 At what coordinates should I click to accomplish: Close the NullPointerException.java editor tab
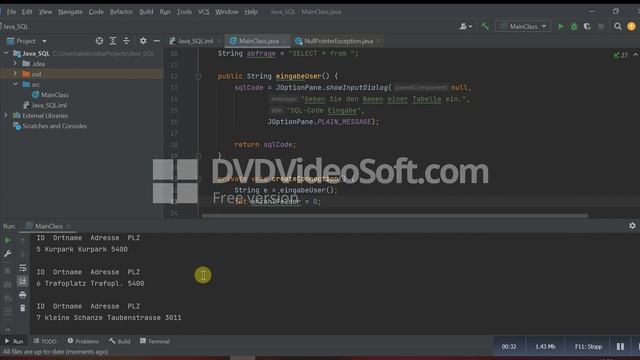click(x=378, y=41)
